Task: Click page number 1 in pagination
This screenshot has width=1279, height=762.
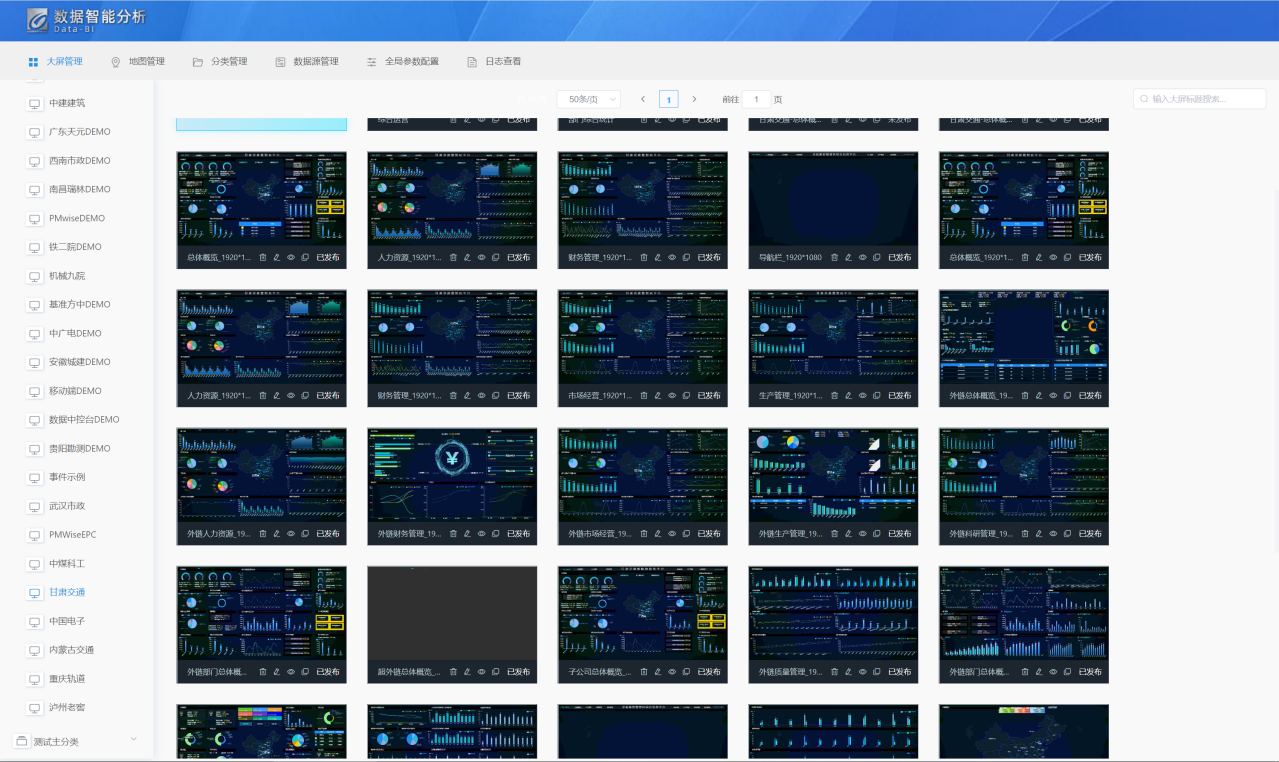Action: (668, 99)
